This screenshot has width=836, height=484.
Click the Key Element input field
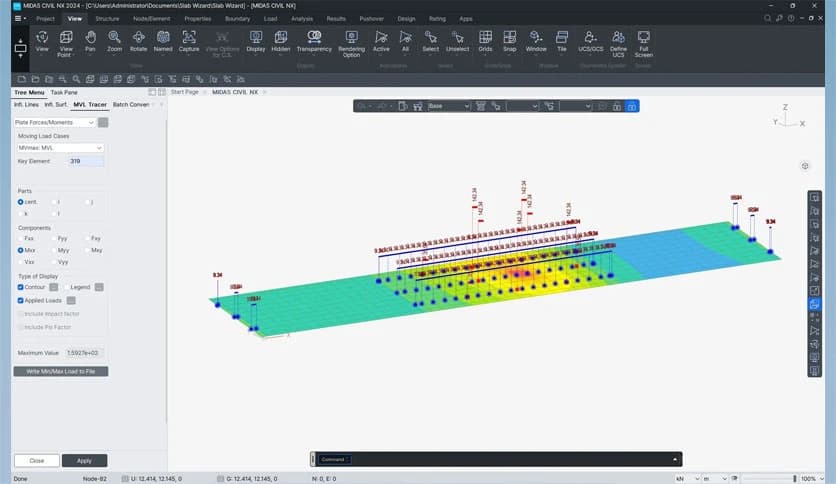point(85,161)
